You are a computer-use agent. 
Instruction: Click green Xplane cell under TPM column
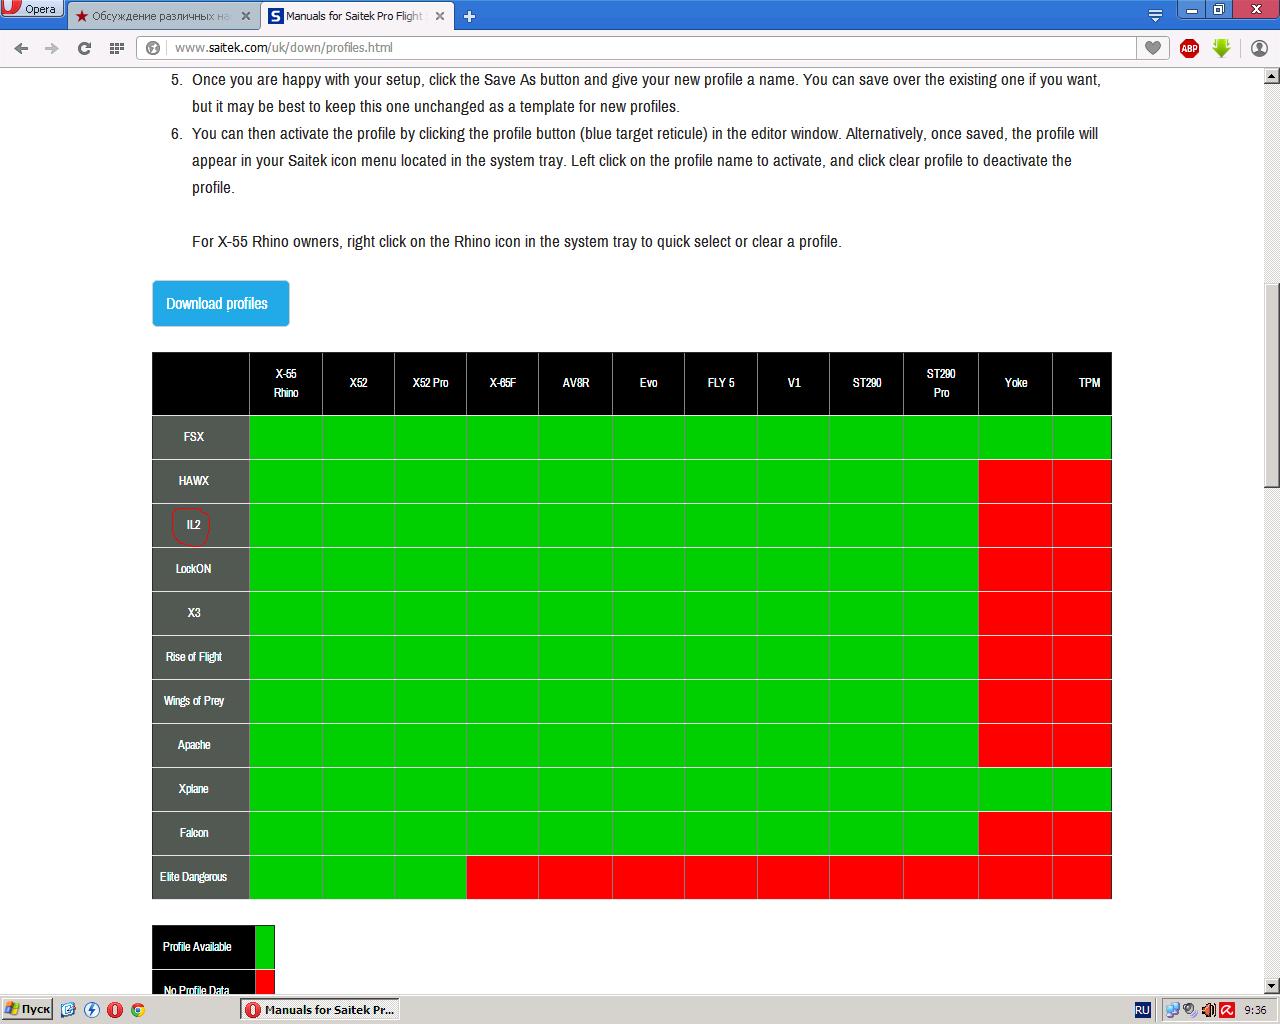(1082, 789)
